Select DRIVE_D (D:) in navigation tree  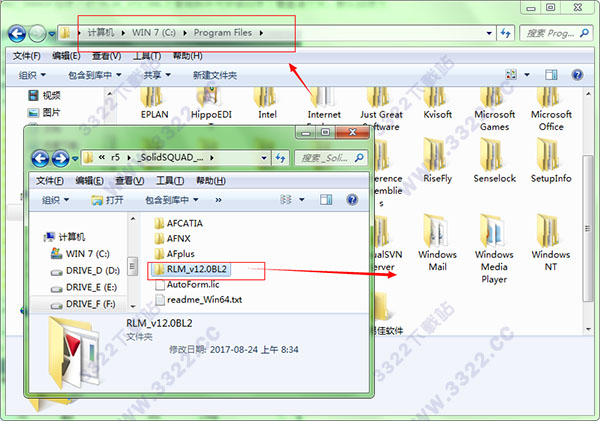[85, 271]
